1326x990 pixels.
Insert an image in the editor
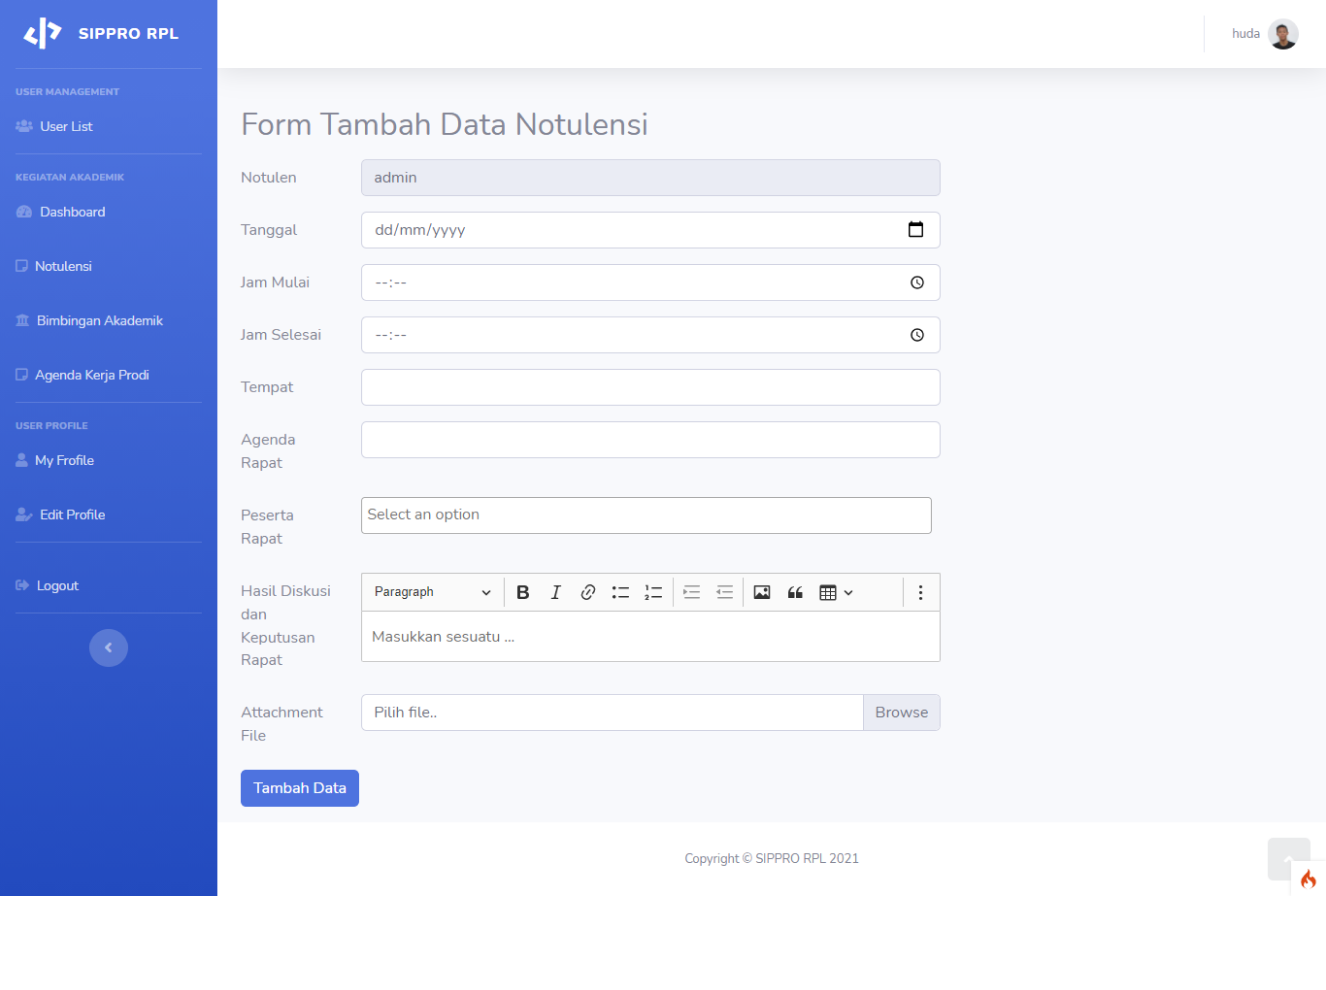(x=762, y=592)
